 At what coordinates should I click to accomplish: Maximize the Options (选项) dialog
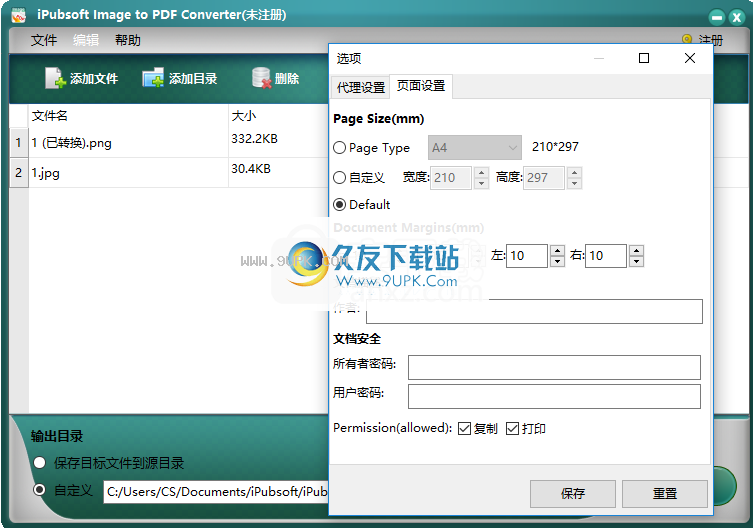[x=644, y=58]
